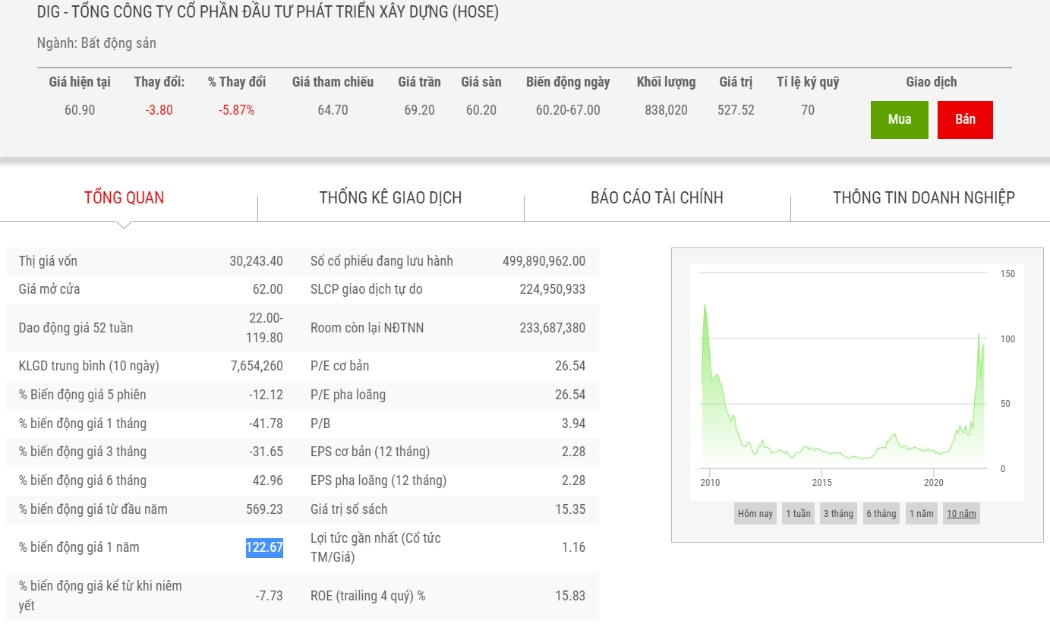Select the Hôm nay chart range
This screenshot has width=1050, height=630.
click(755, 514)
